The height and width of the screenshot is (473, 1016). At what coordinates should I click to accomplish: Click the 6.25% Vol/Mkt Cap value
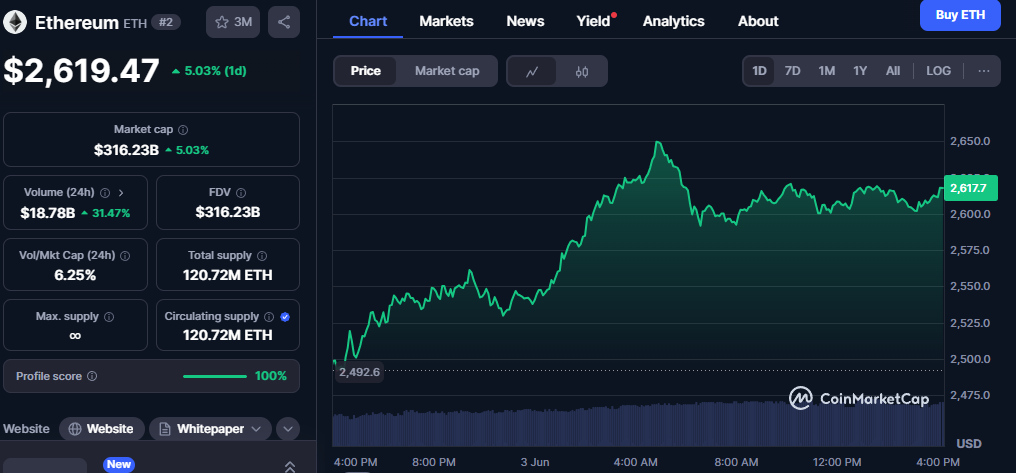(x=75, y=275)
